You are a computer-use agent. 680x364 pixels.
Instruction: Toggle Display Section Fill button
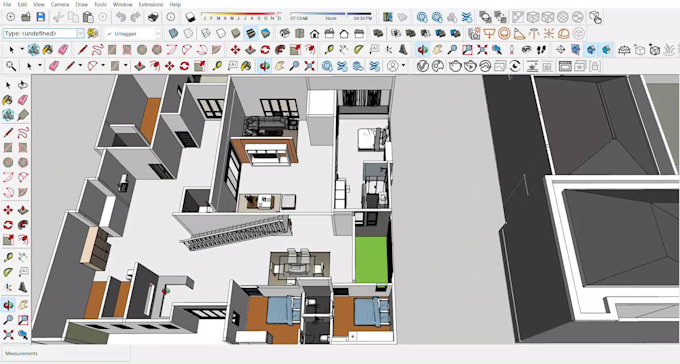[x=606, y=50]
